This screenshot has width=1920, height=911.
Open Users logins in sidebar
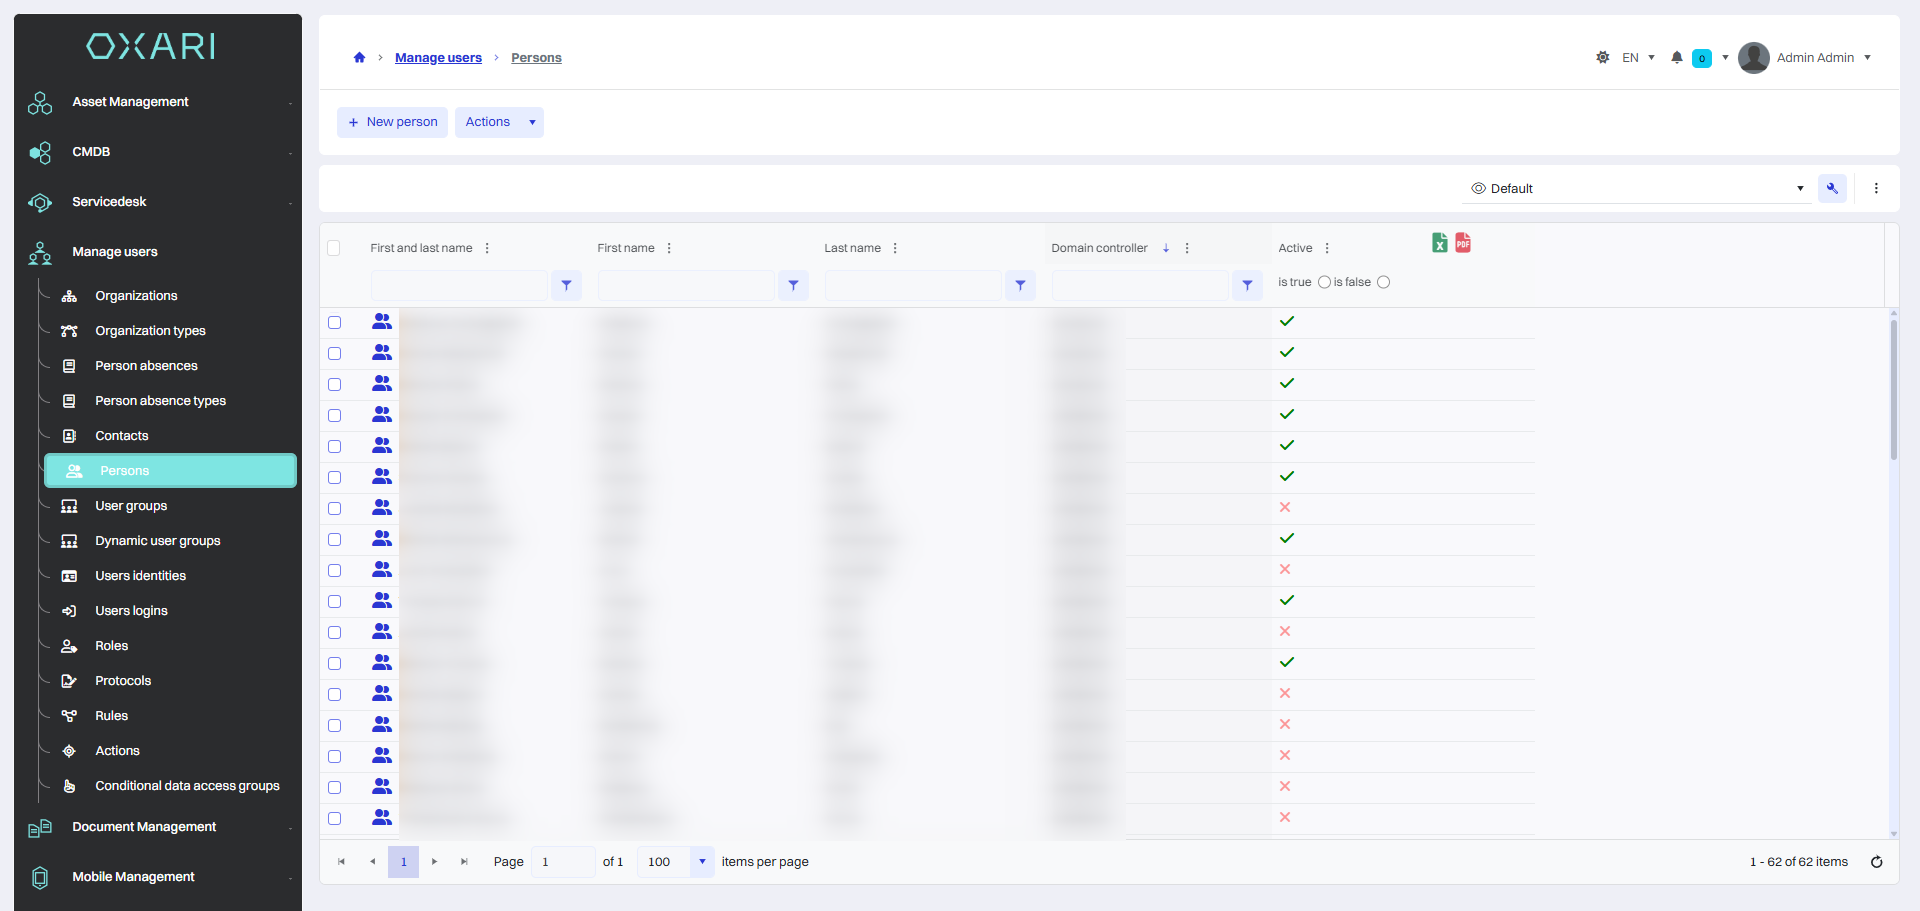pyautogui.click(x=131, y=611)
